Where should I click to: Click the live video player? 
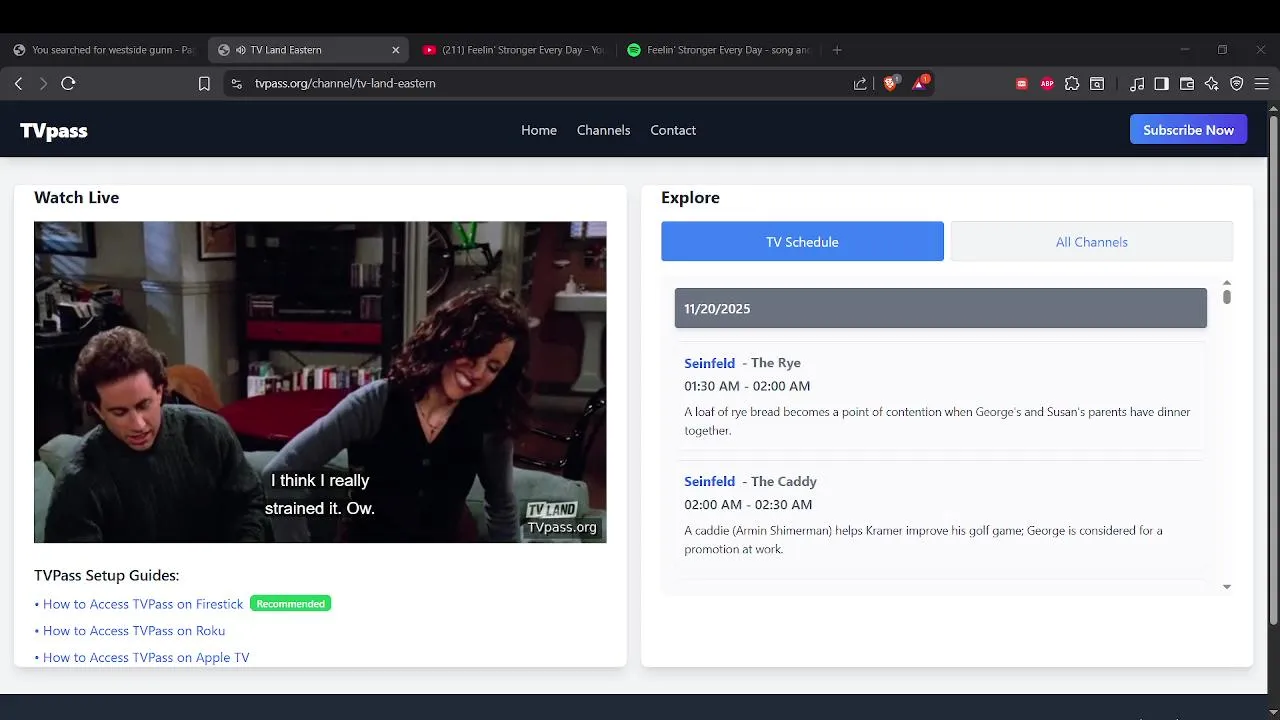(x=320, y=382)
